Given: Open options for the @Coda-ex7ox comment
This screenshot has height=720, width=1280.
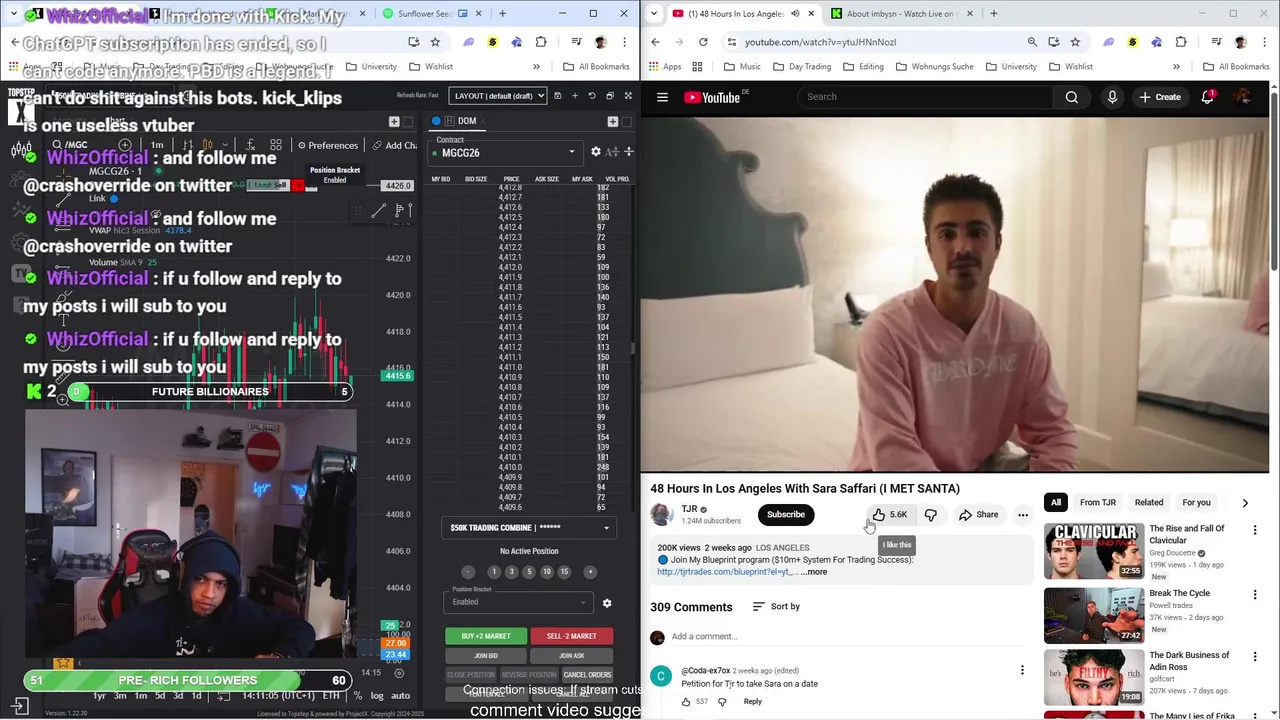Looking at the screenshot, I should click(1022, 670).
